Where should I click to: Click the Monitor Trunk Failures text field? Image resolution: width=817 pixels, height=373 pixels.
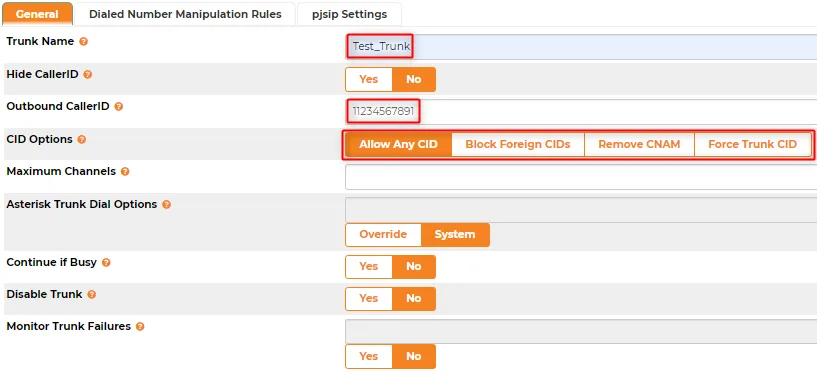[581, 331]
